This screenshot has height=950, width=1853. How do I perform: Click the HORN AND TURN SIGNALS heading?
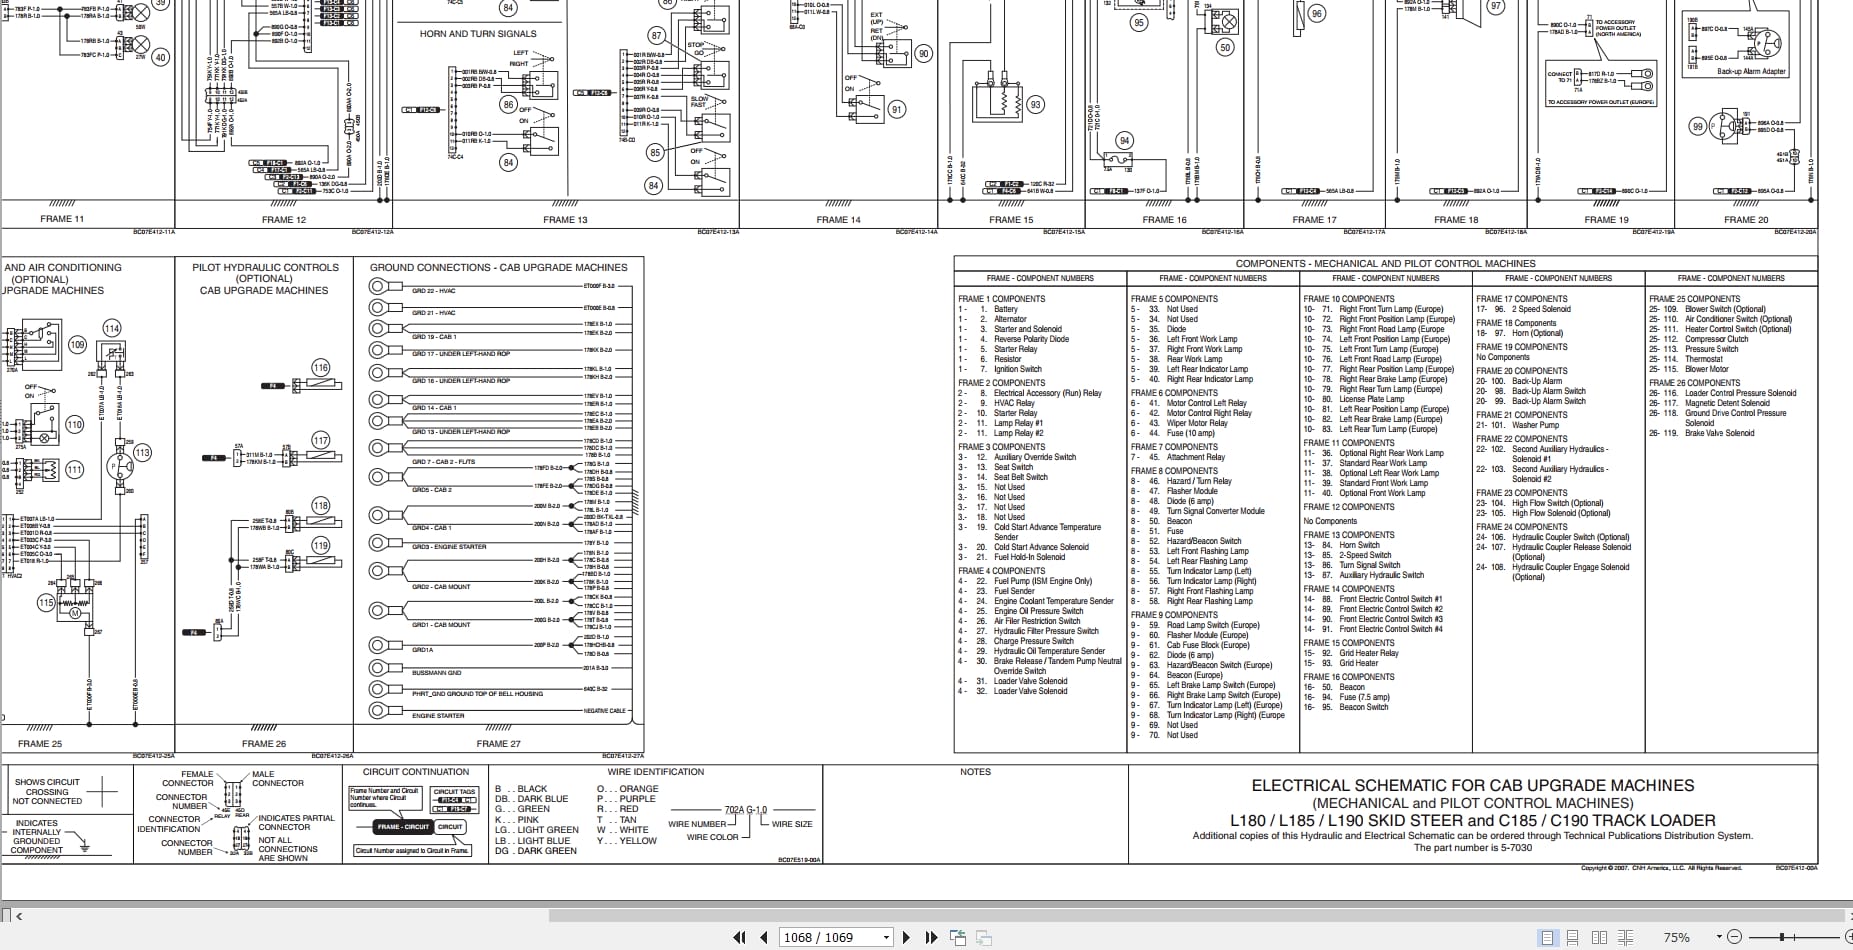tap(478, 33)
